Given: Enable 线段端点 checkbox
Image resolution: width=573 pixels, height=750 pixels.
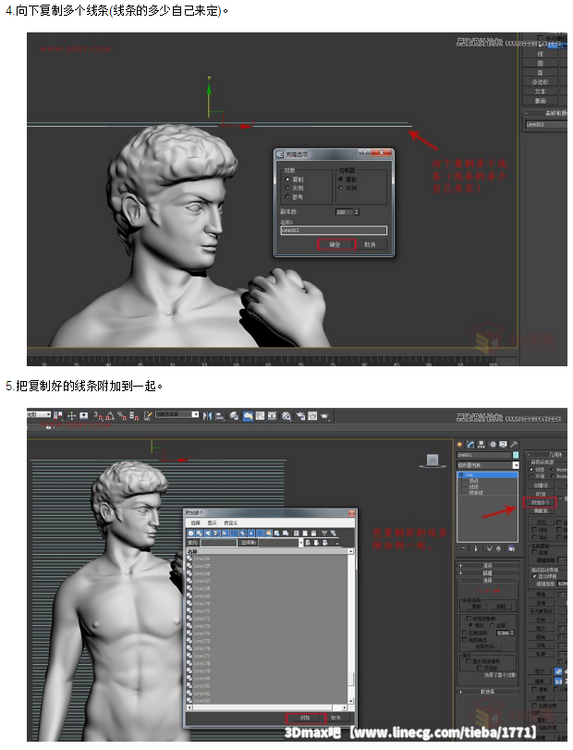Looking at the screenshot, I should coord(464,640).
